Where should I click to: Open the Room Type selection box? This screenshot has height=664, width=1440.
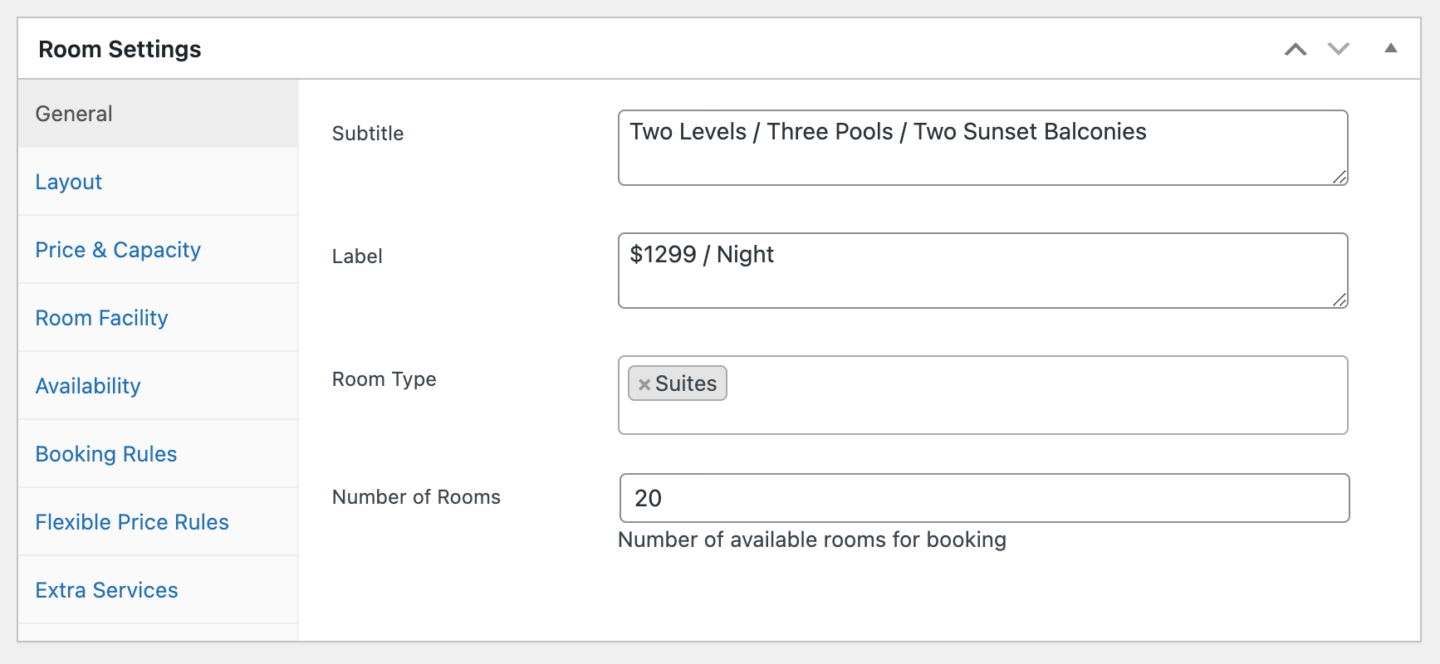click(1000, 395)
